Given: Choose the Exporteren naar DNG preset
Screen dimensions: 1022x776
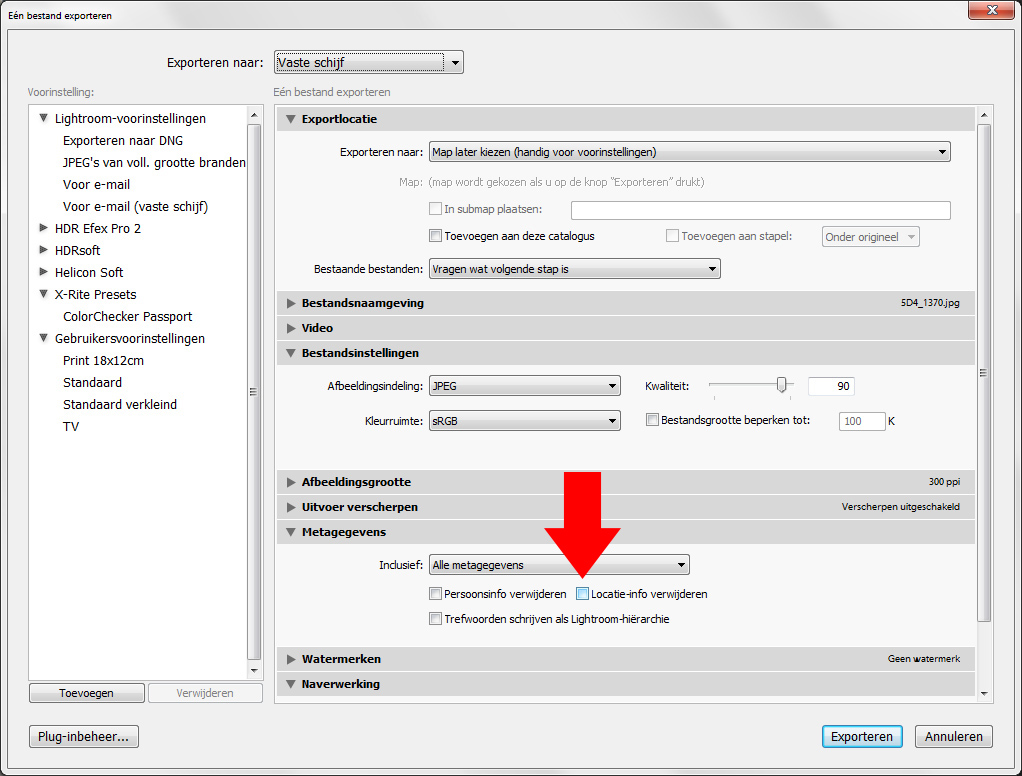Looking at the screenshot, I should (x=122, y=141).
